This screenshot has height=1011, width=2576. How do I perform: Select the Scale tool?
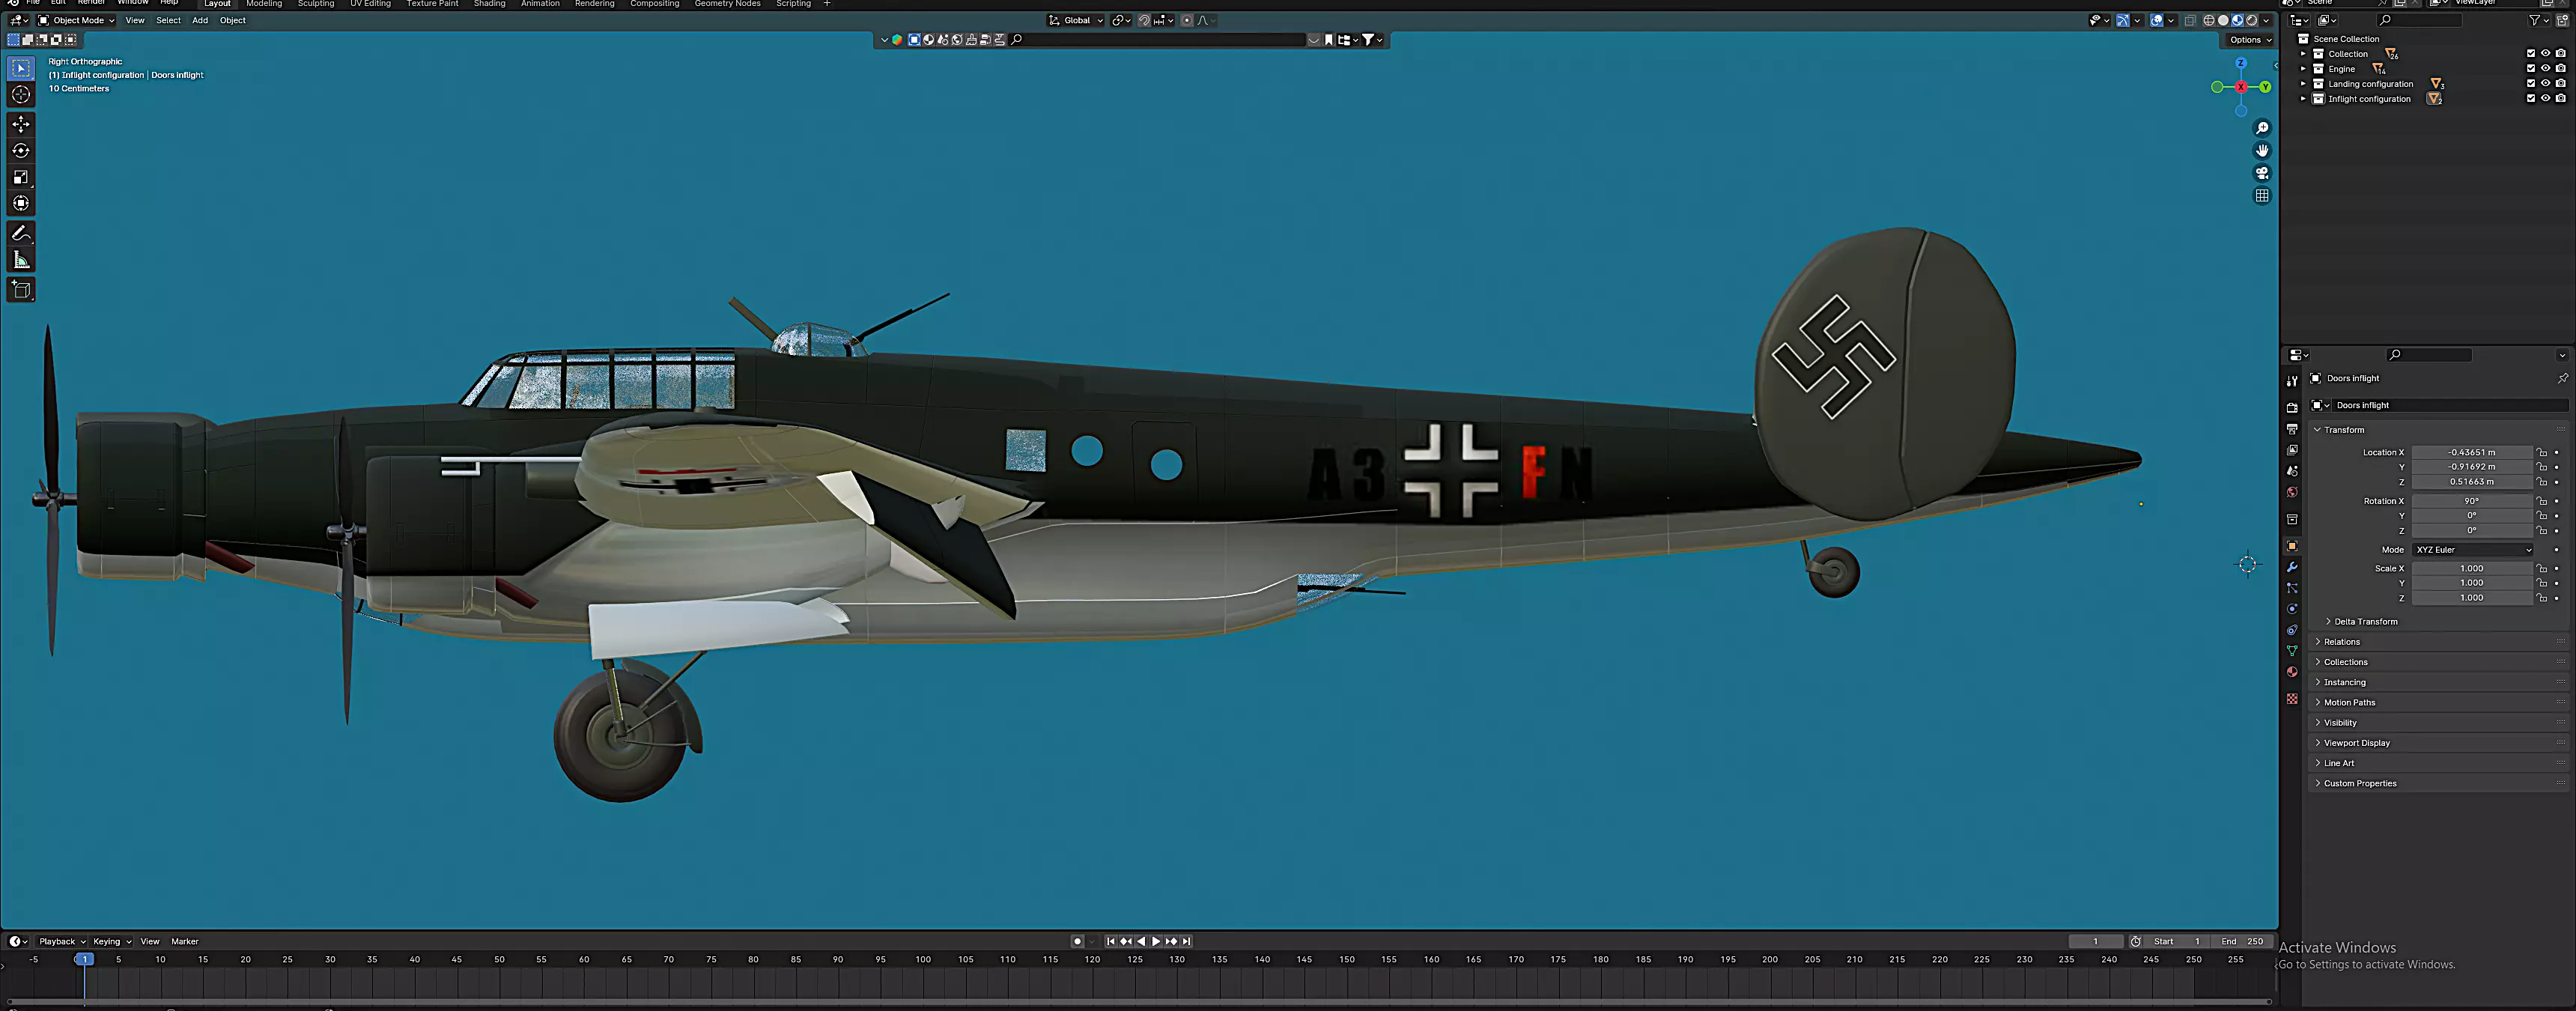click(21, 177)
